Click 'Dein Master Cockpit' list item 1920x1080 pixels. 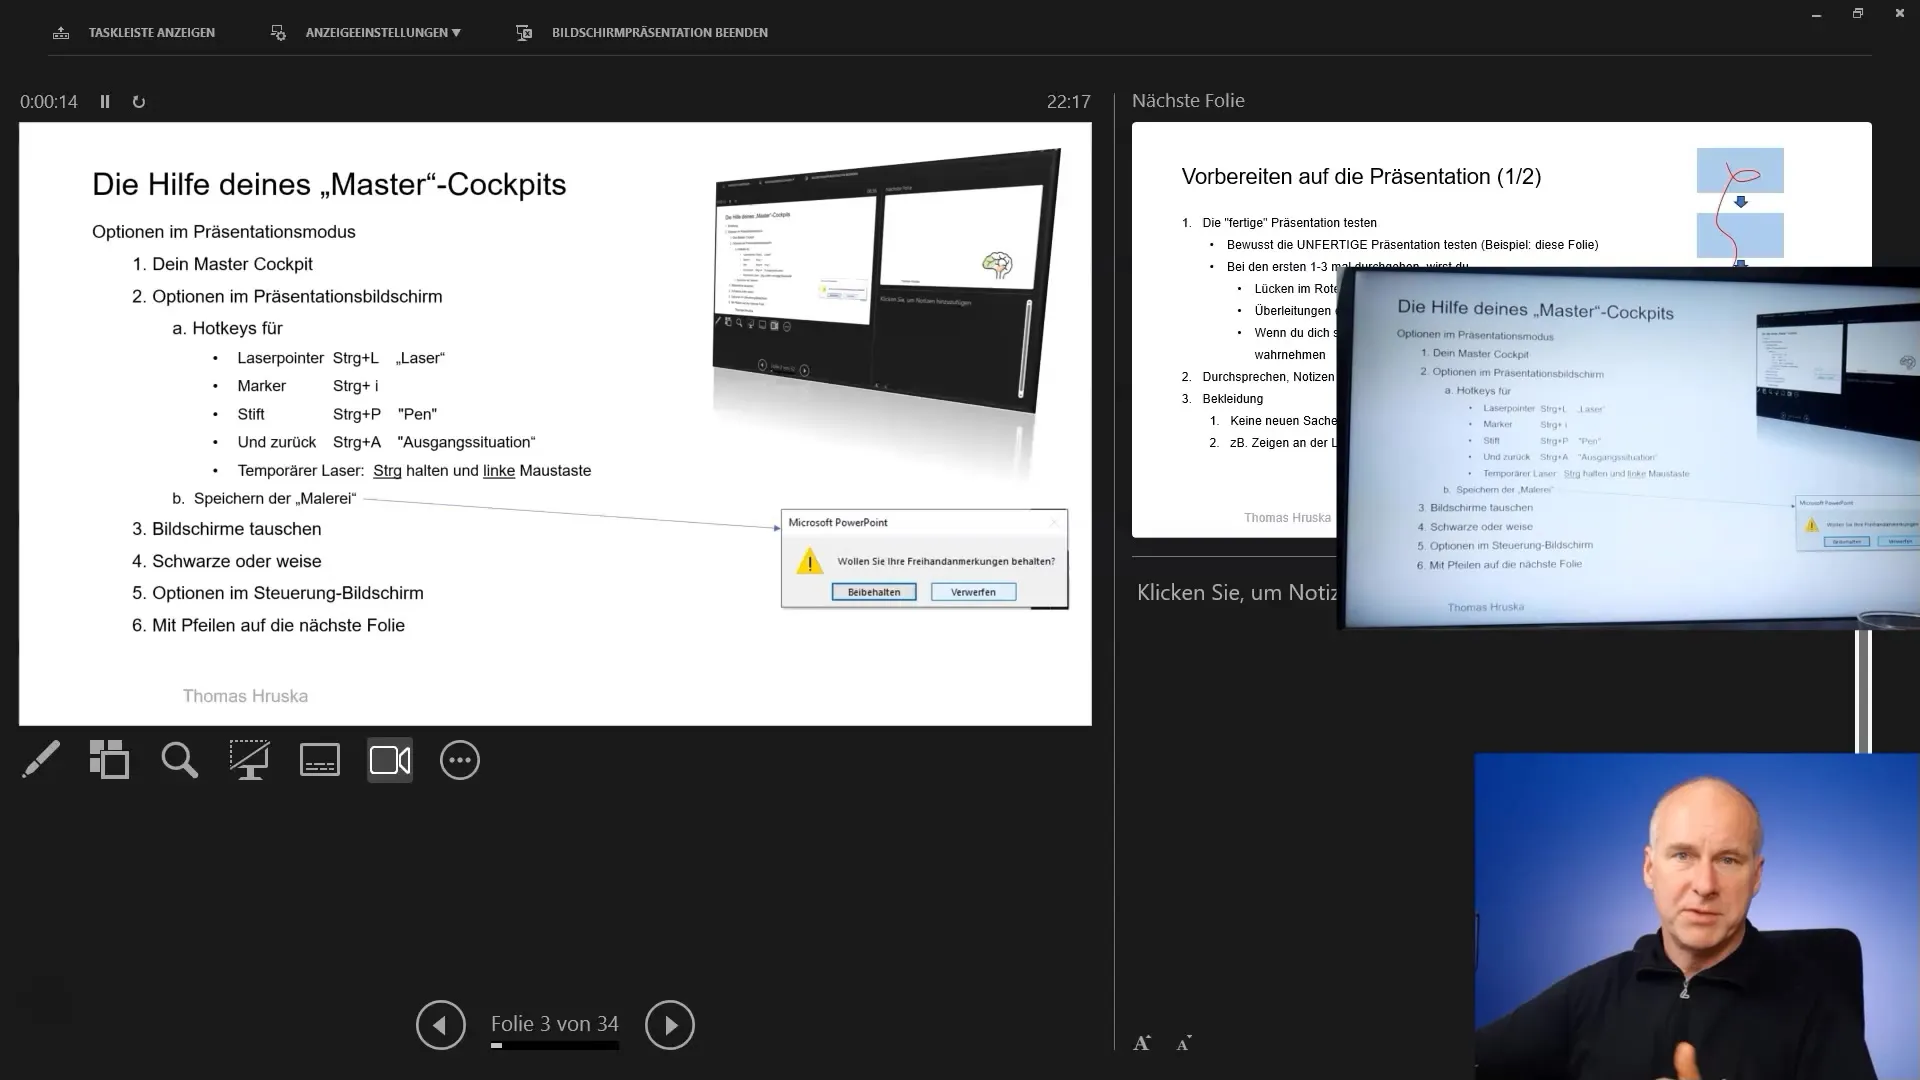coord(223,264)
